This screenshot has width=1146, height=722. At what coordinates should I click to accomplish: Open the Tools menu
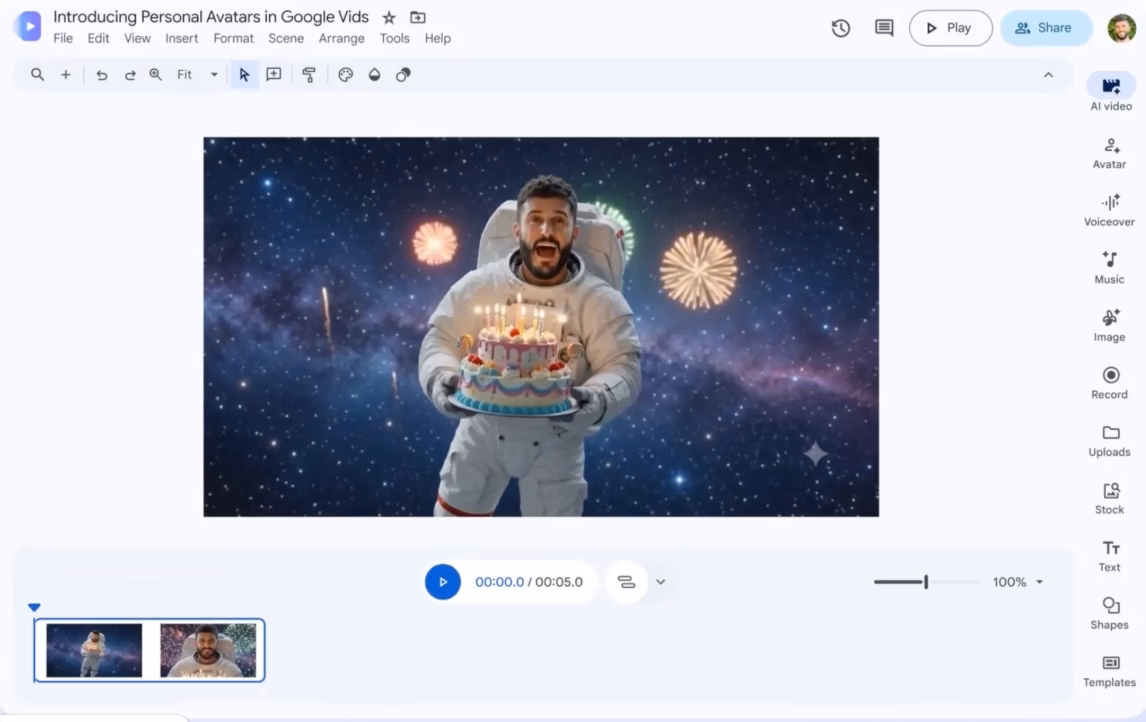pyautogui.click(x=394, y=38)
